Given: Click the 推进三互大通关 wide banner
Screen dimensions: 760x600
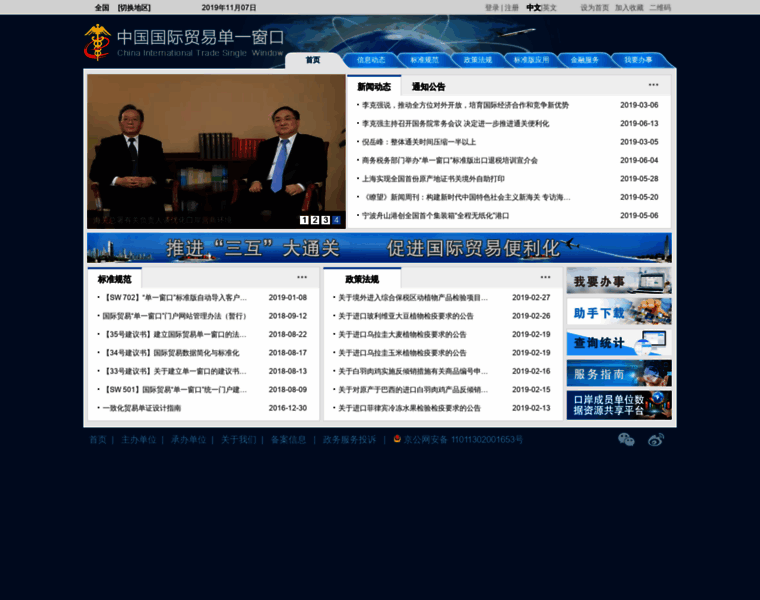Looking at the screenshot, I should tap(380, 248).
